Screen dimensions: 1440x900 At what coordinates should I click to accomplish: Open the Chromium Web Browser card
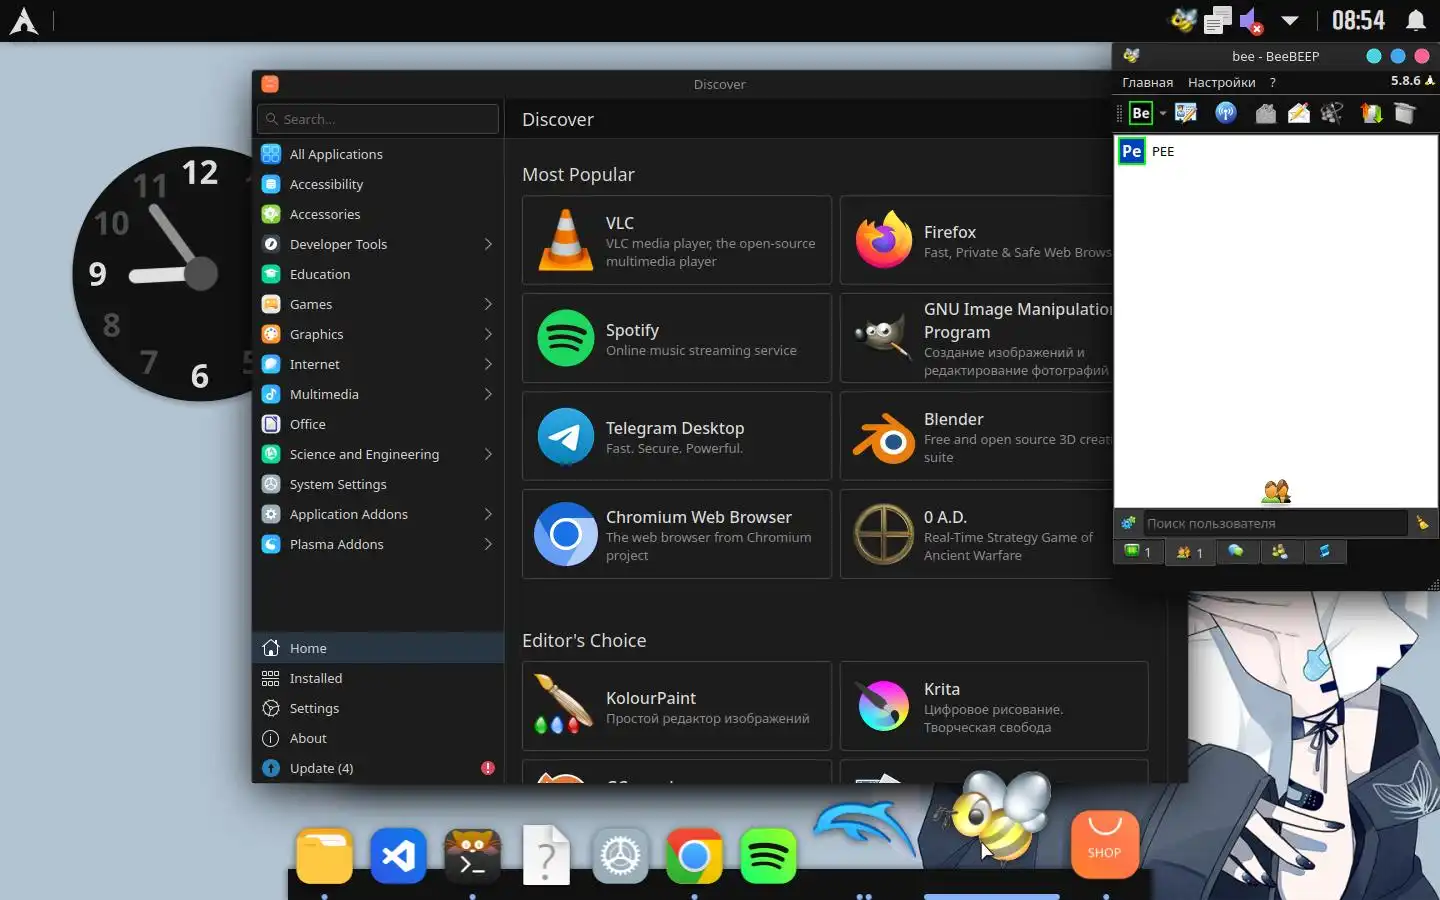(x=677, y=534)
